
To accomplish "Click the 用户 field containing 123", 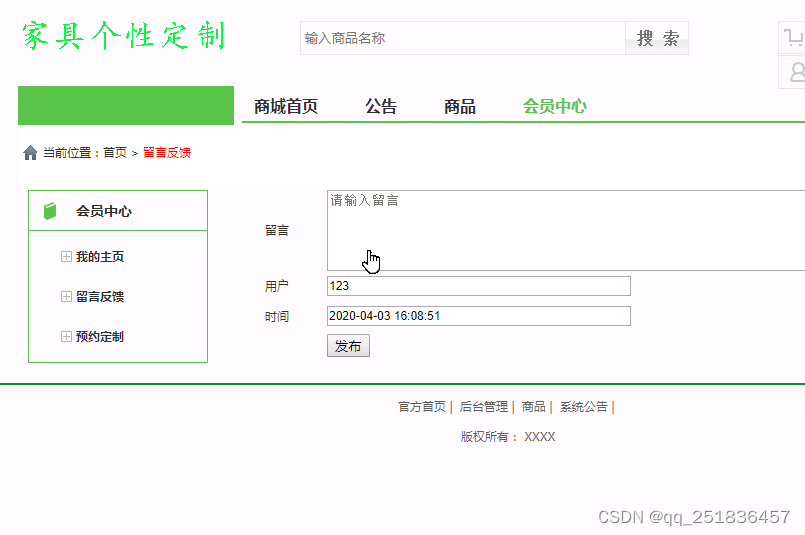I will [x=479, y=286].
